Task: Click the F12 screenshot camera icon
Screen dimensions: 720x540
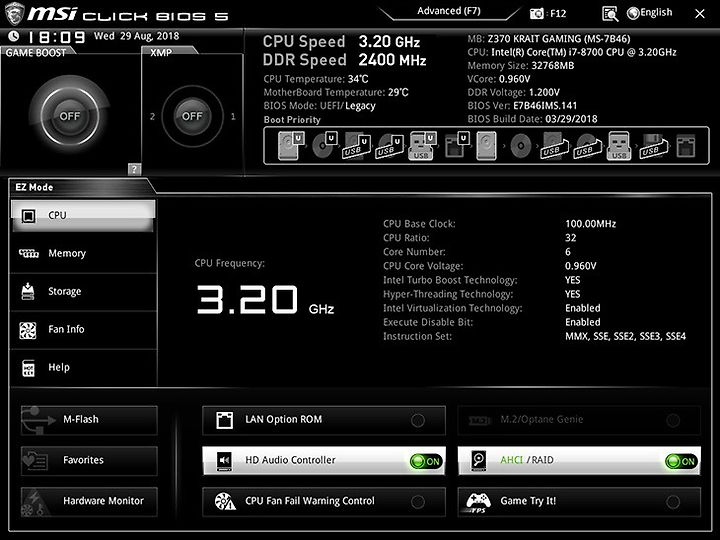Action: [x=536, y=14]
